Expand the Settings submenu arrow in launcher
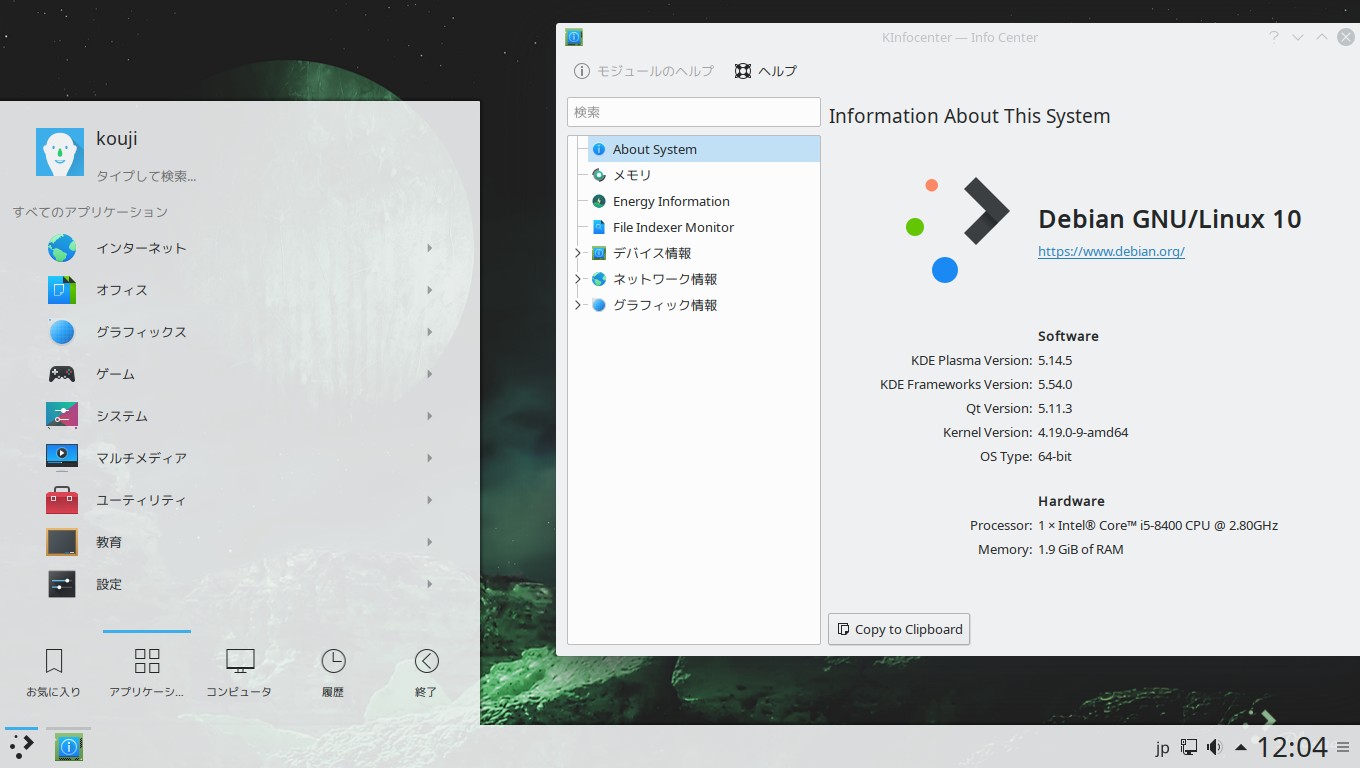This screenshot has width=1360, height=768. [x=429, y=584]
